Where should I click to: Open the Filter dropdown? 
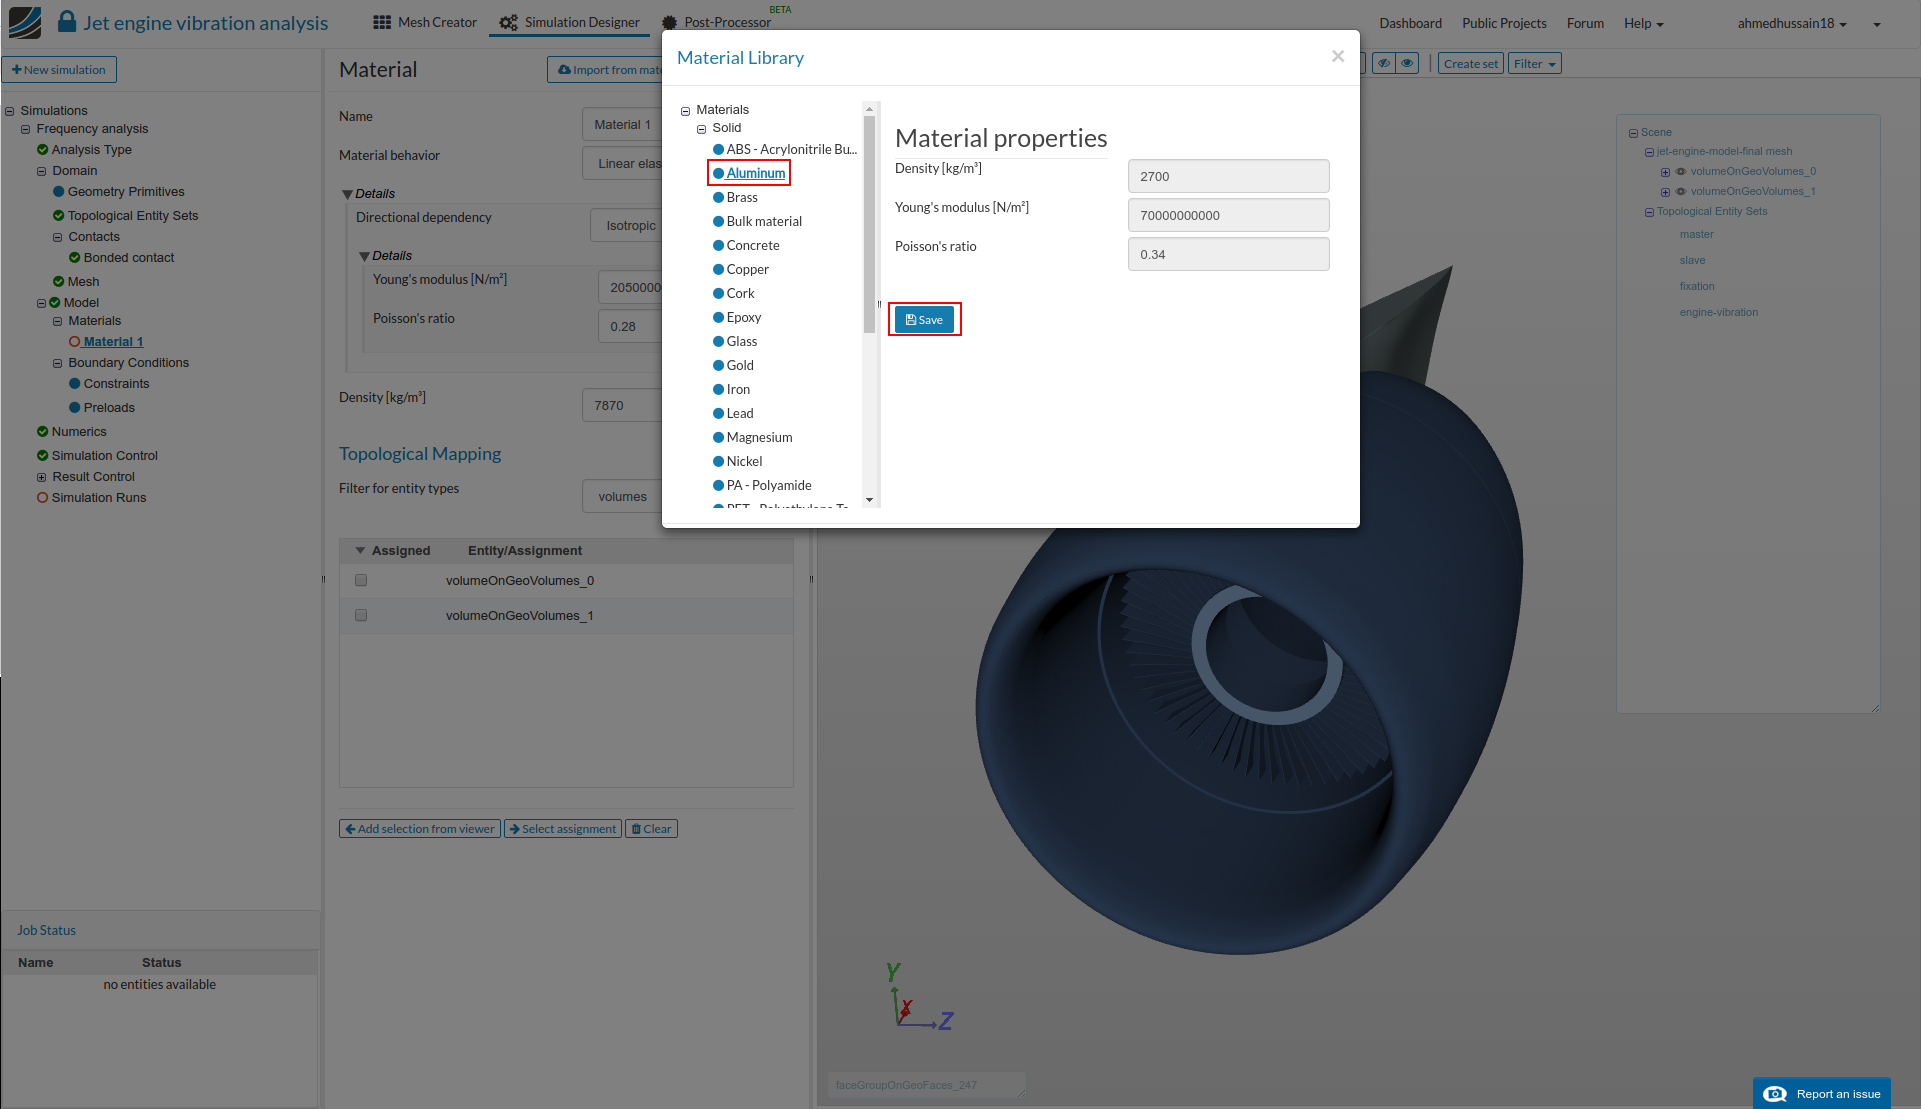1534,64
